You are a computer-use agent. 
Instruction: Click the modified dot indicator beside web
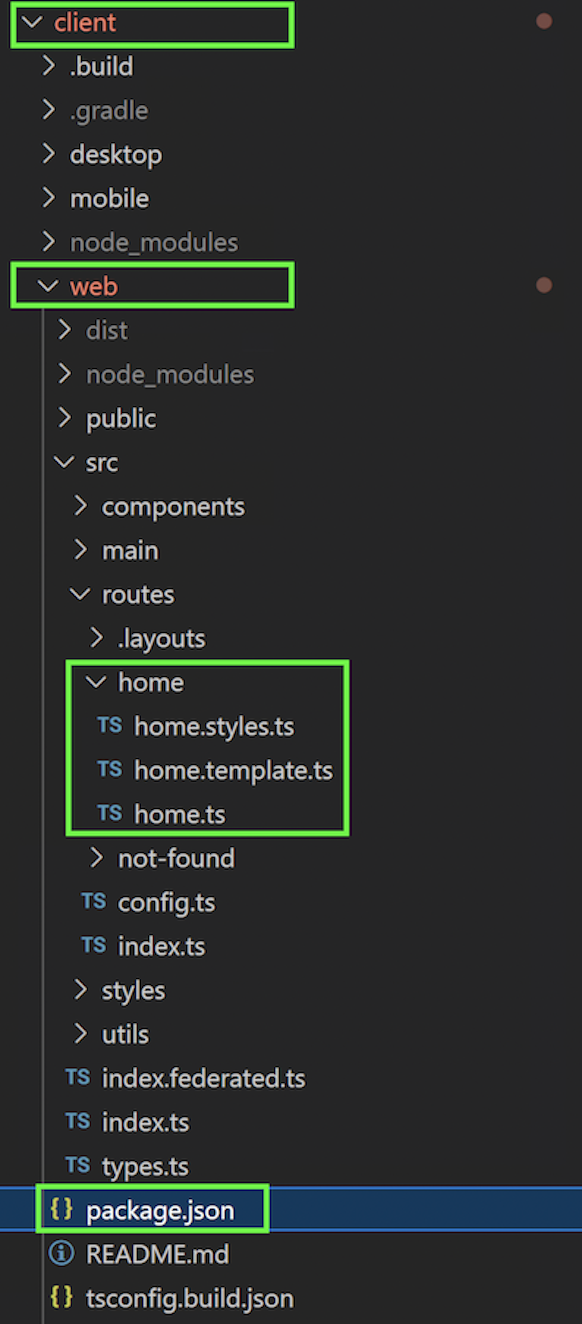click(544, 286)
